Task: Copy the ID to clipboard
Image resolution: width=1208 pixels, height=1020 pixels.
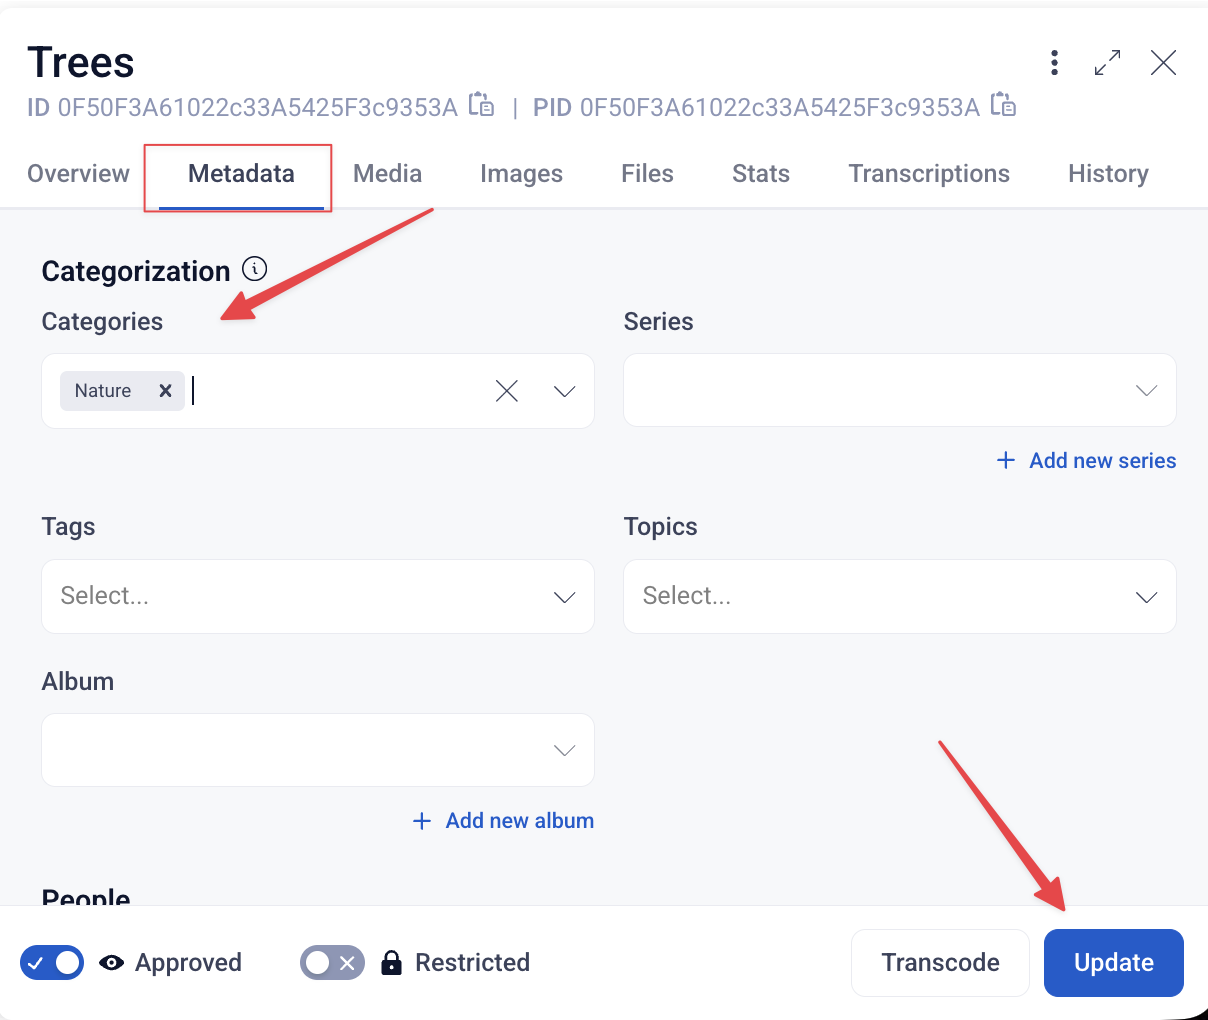Action: (x=482, y=104)
